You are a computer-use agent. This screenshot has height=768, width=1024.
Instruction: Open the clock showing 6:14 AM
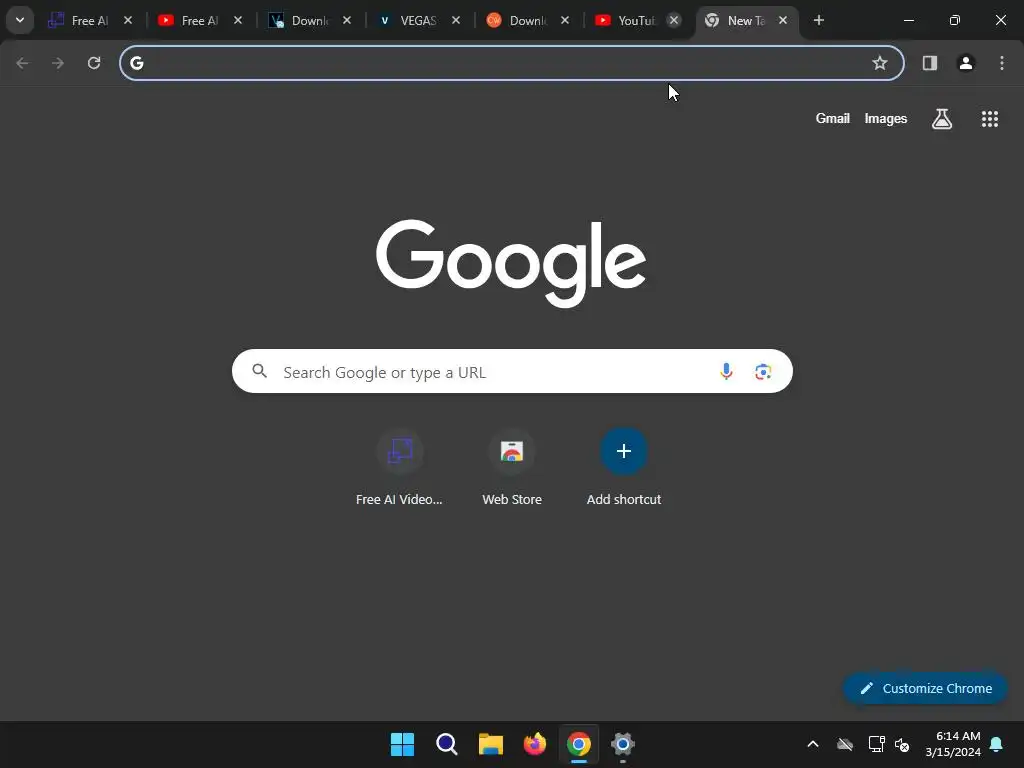(x=953, y=744)
